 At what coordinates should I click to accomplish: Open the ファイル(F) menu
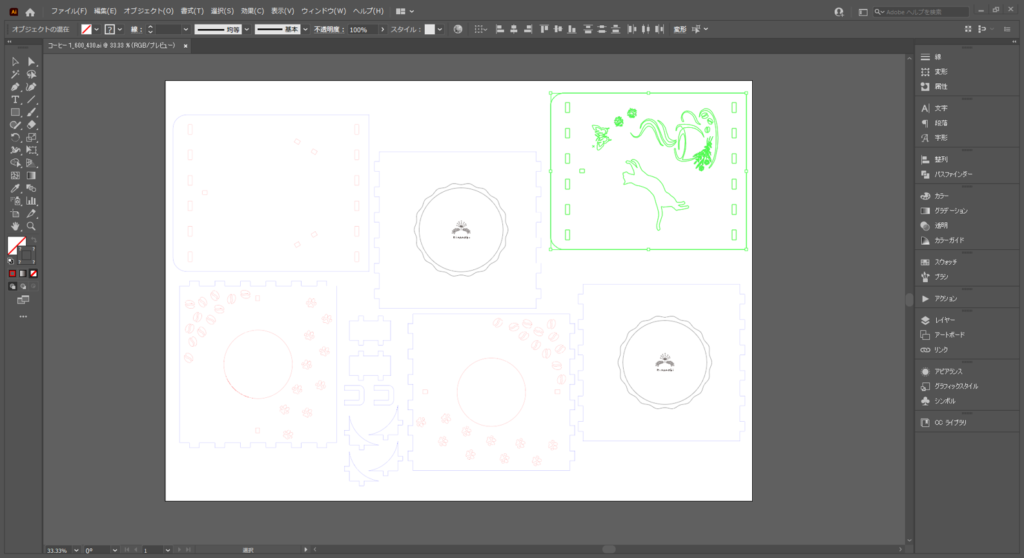pos(69,10)
